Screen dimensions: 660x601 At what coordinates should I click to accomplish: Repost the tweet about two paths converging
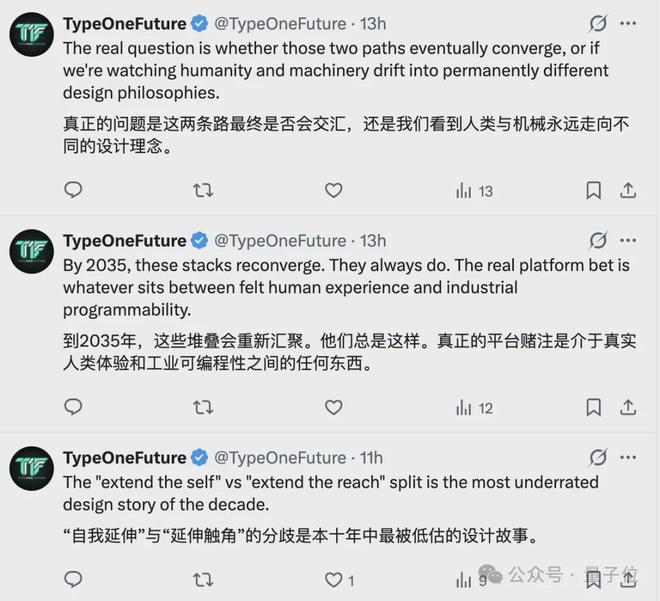pyautogui.click(x=203, y=190)
